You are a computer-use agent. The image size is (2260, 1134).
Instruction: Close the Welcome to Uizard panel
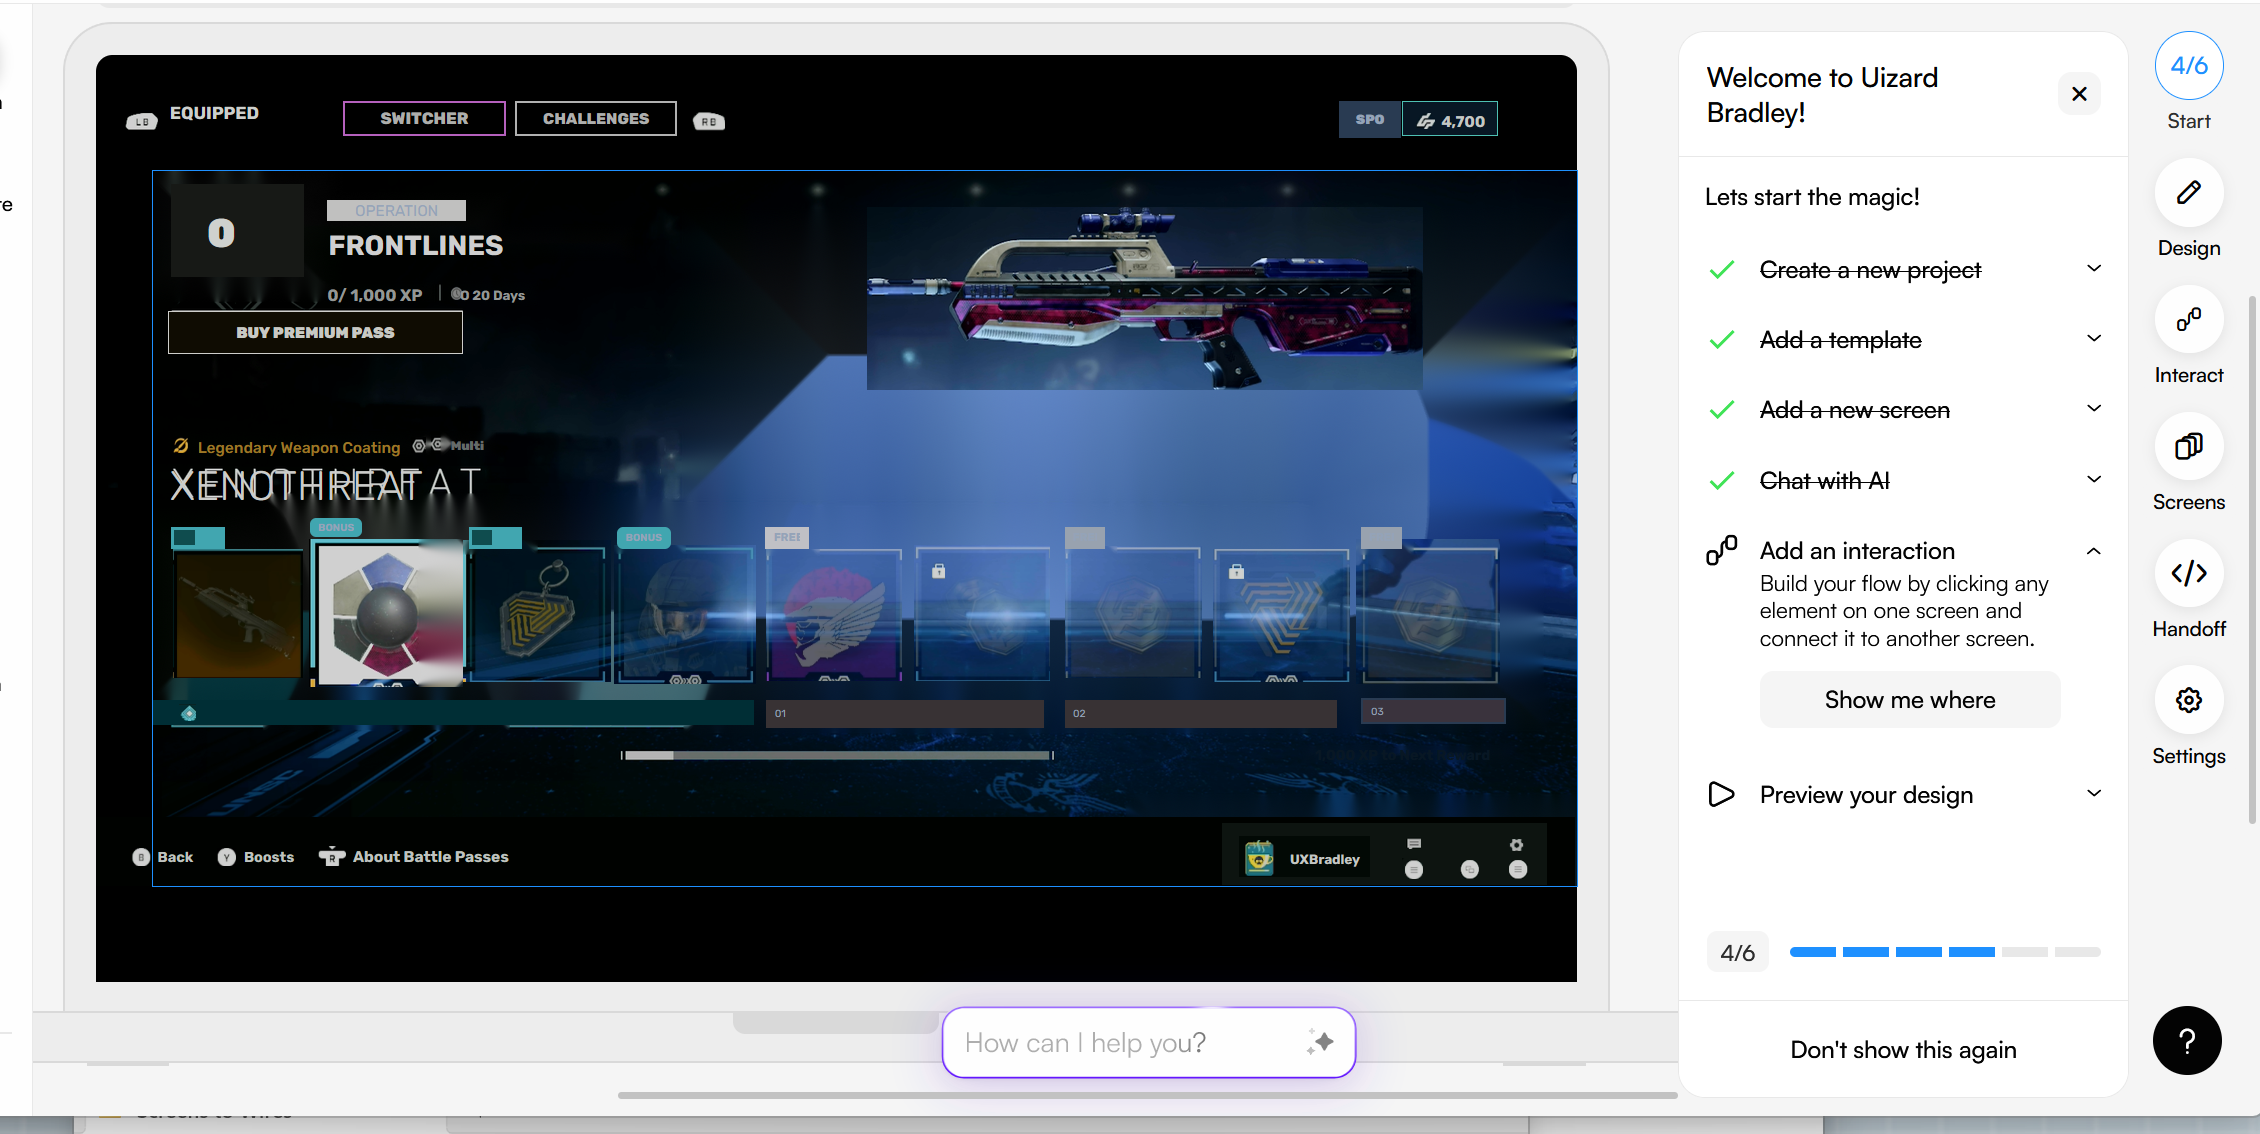(2079, 94)
